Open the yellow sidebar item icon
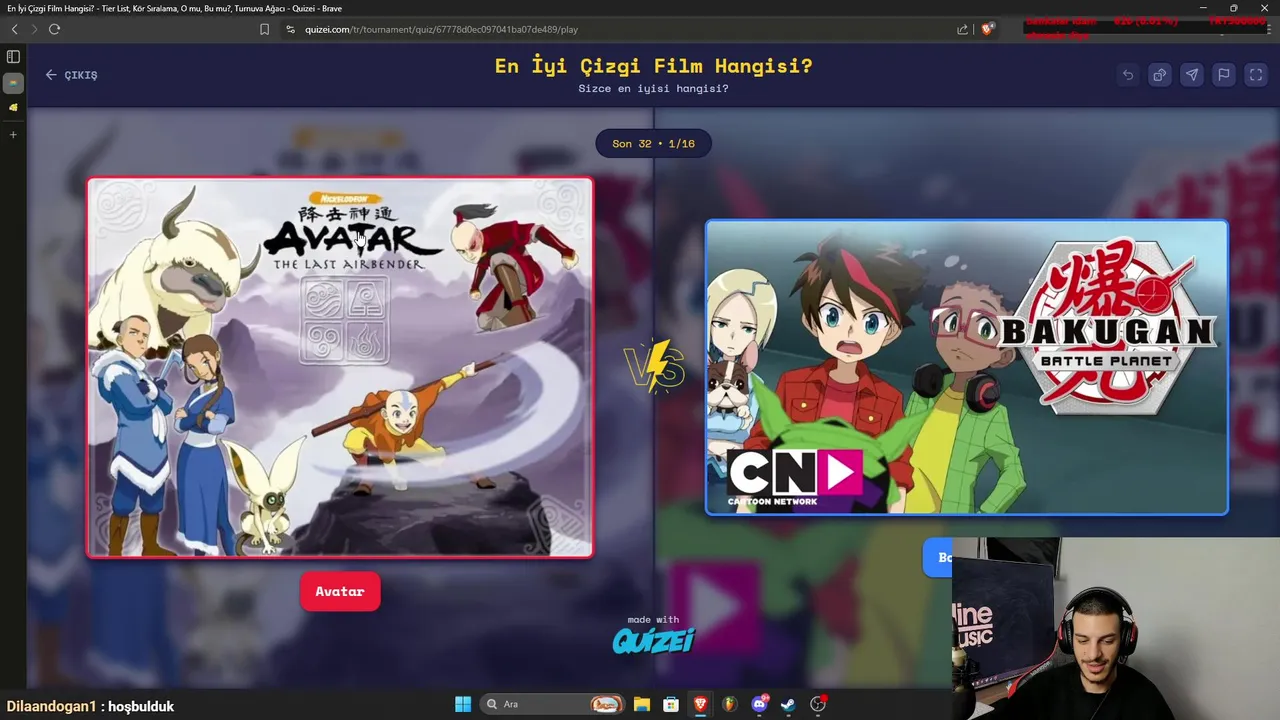The width and height of the screenshot is (1280, 720). tap(13, 107)
